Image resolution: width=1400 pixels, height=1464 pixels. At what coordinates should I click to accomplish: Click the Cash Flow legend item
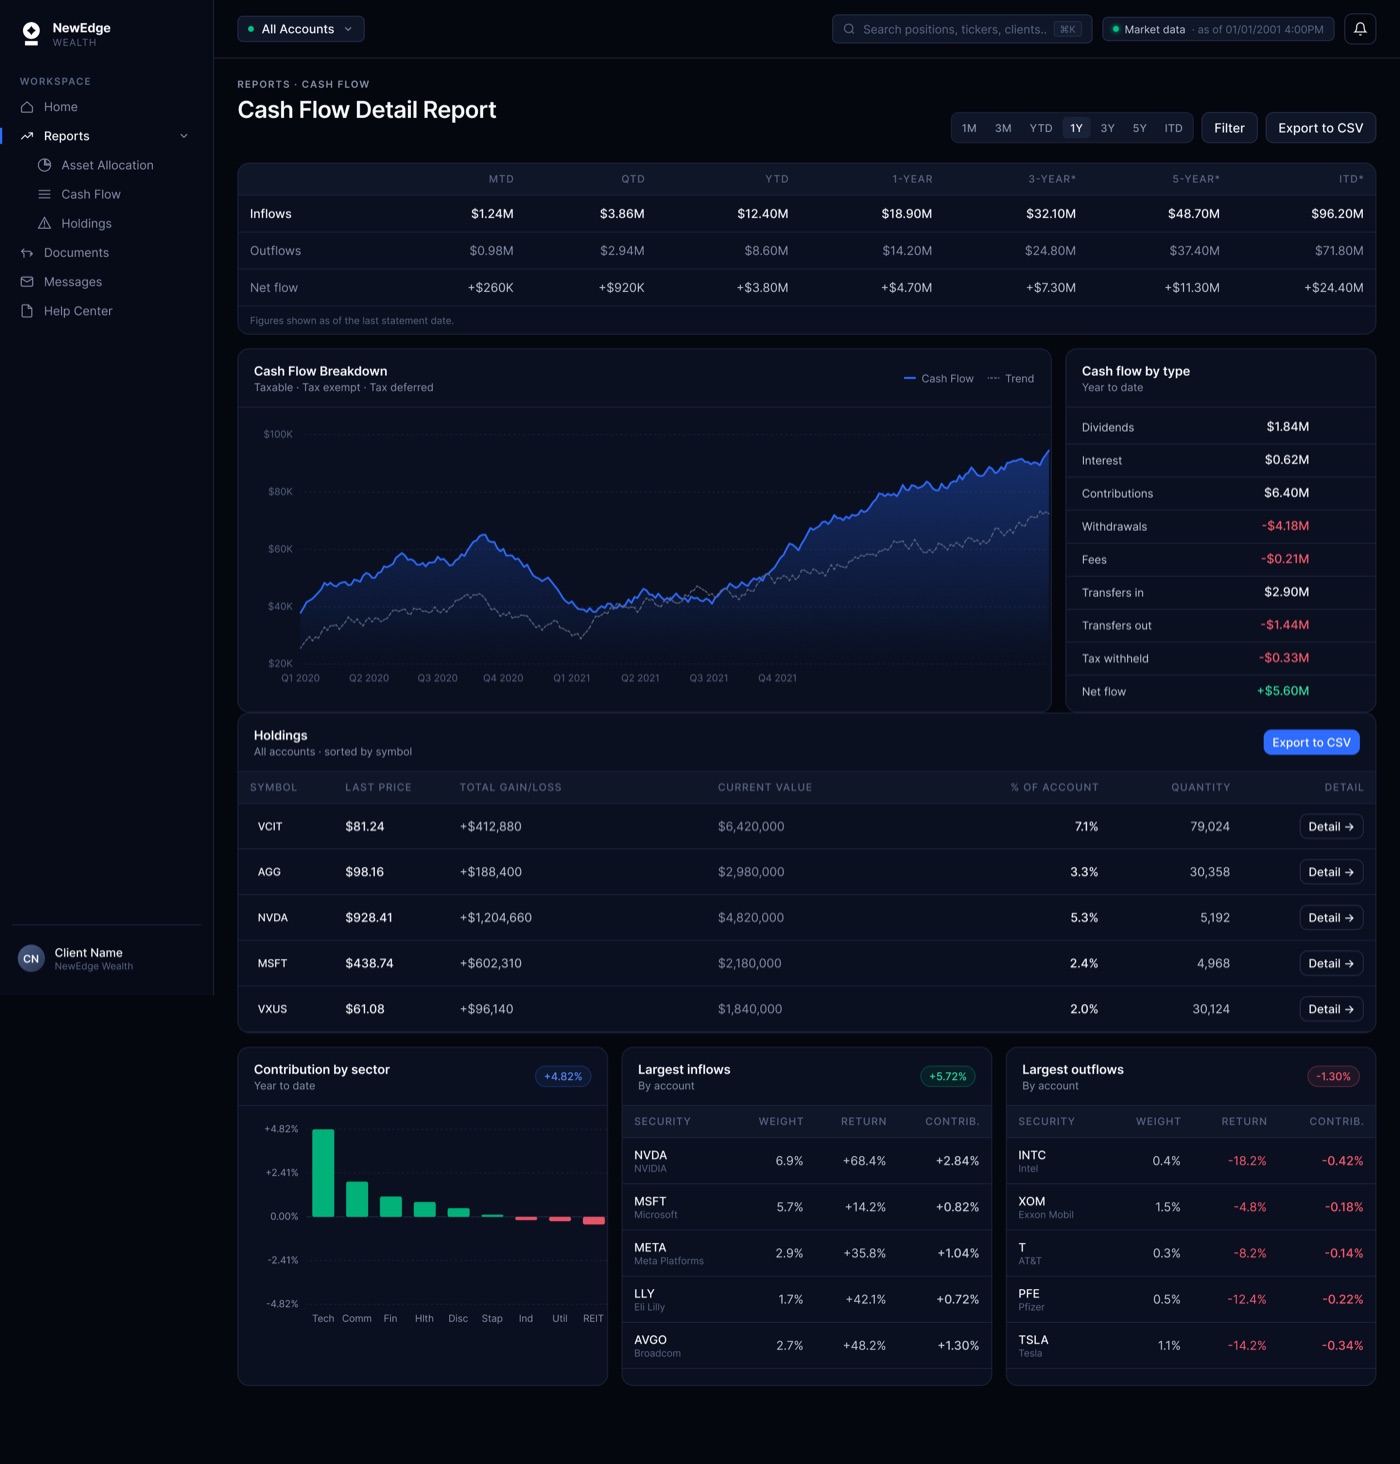[938, 378]
